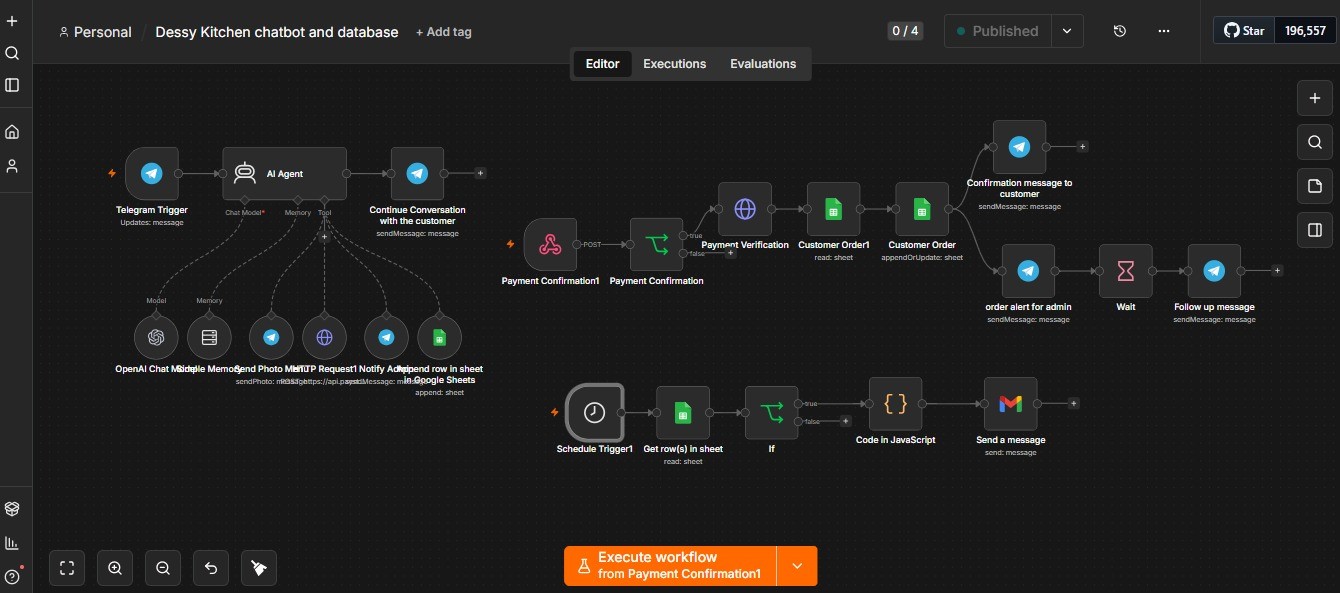
Task: Click the Dessy Kitchen workflow name
Action: tap(277, 32)
